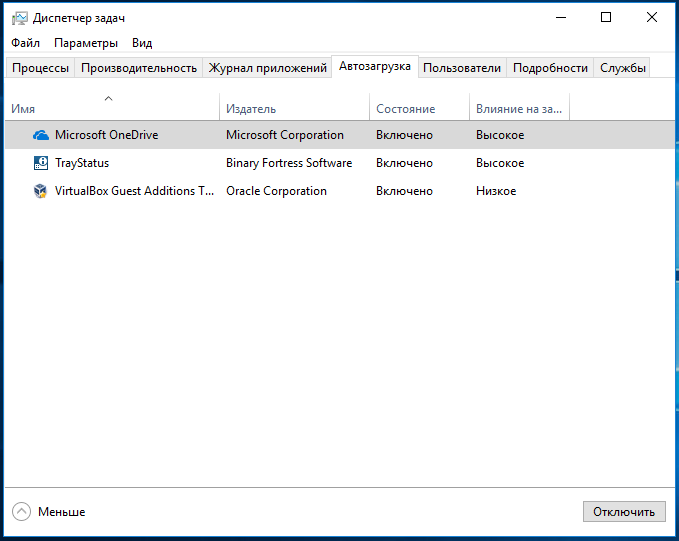Click the Task Manager title bar icon
This screenshot has height=541, width=679.
tap(18, 18)
